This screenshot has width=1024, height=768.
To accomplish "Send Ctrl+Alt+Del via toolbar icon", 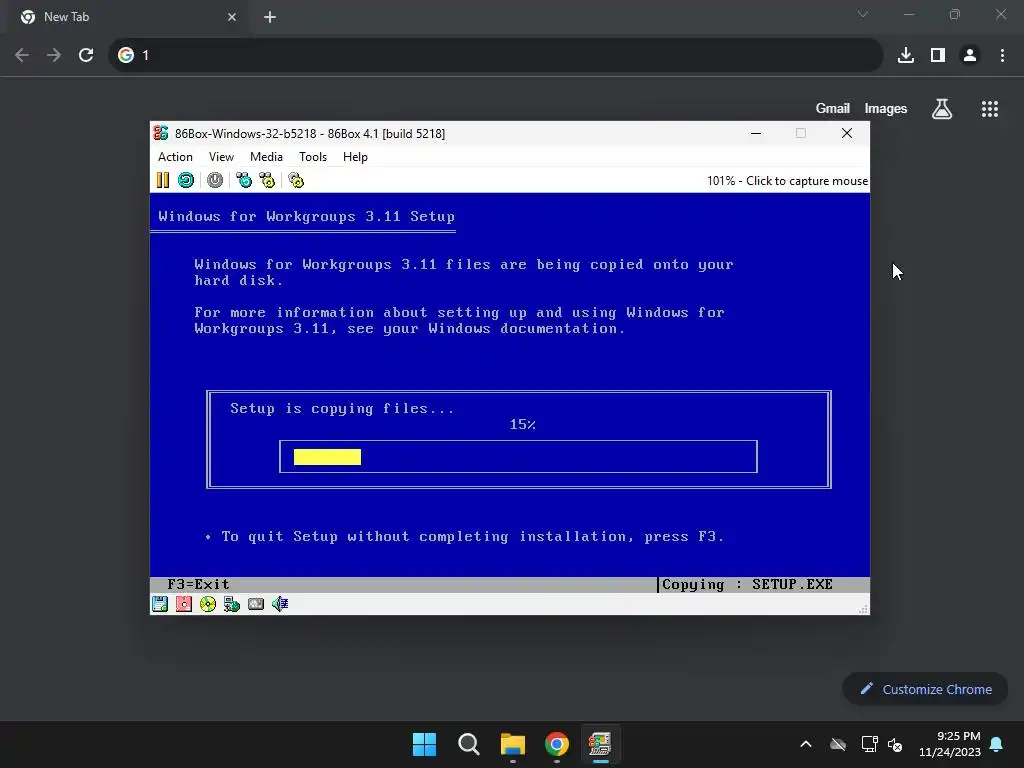I will 244,180.
